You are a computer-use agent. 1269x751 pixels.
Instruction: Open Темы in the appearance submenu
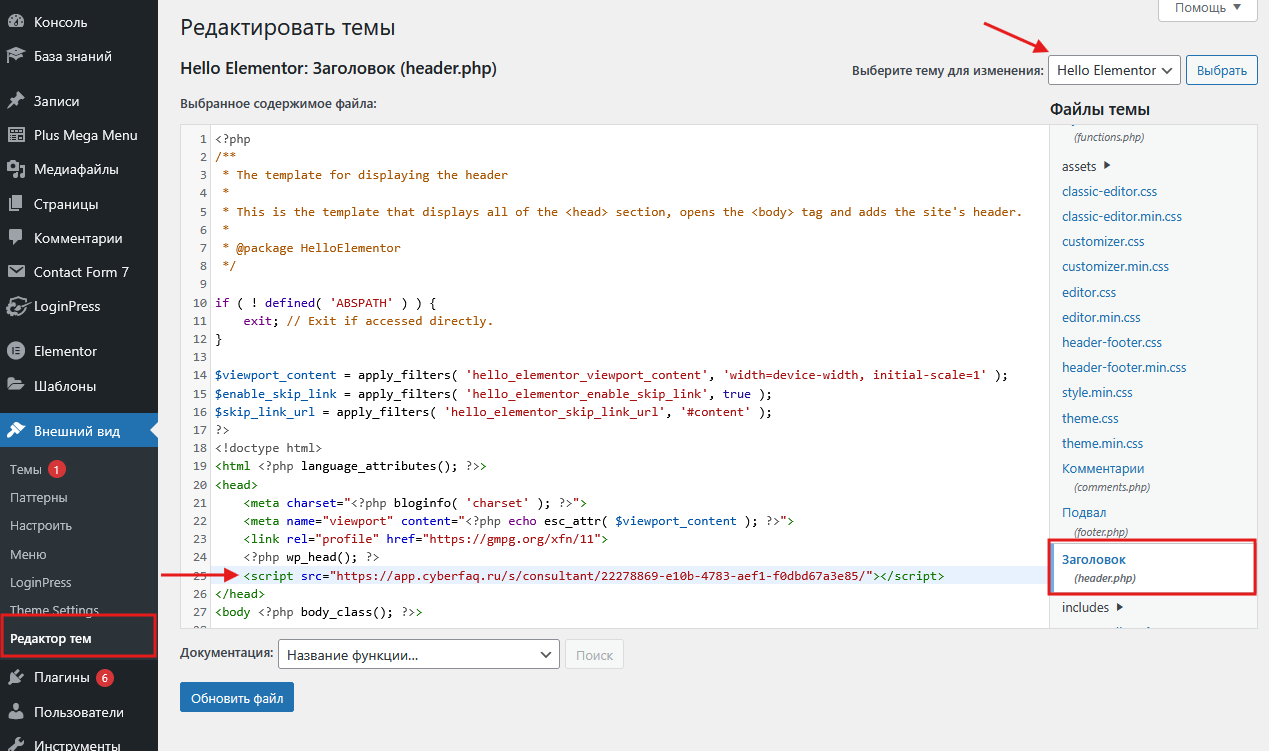point(26,469)
